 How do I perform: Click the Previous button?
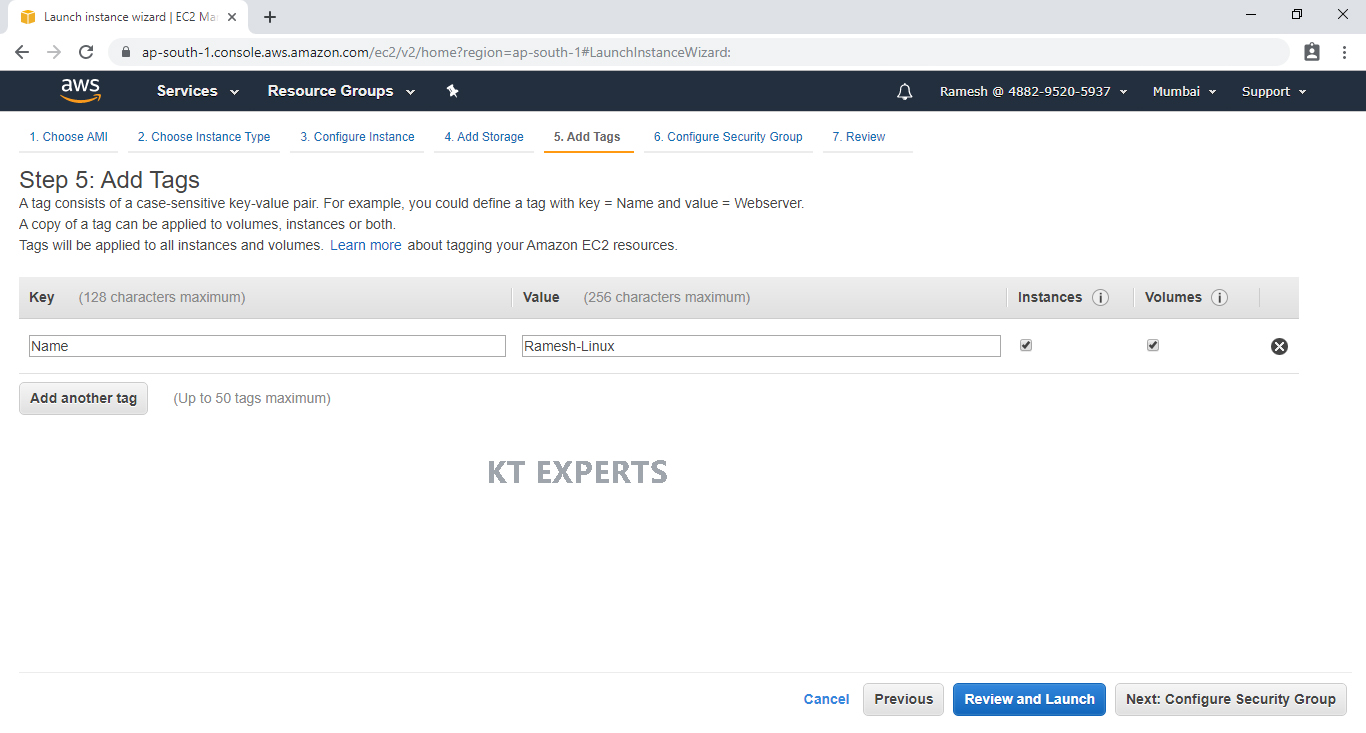pyautogui.click(x=903, y=699)
